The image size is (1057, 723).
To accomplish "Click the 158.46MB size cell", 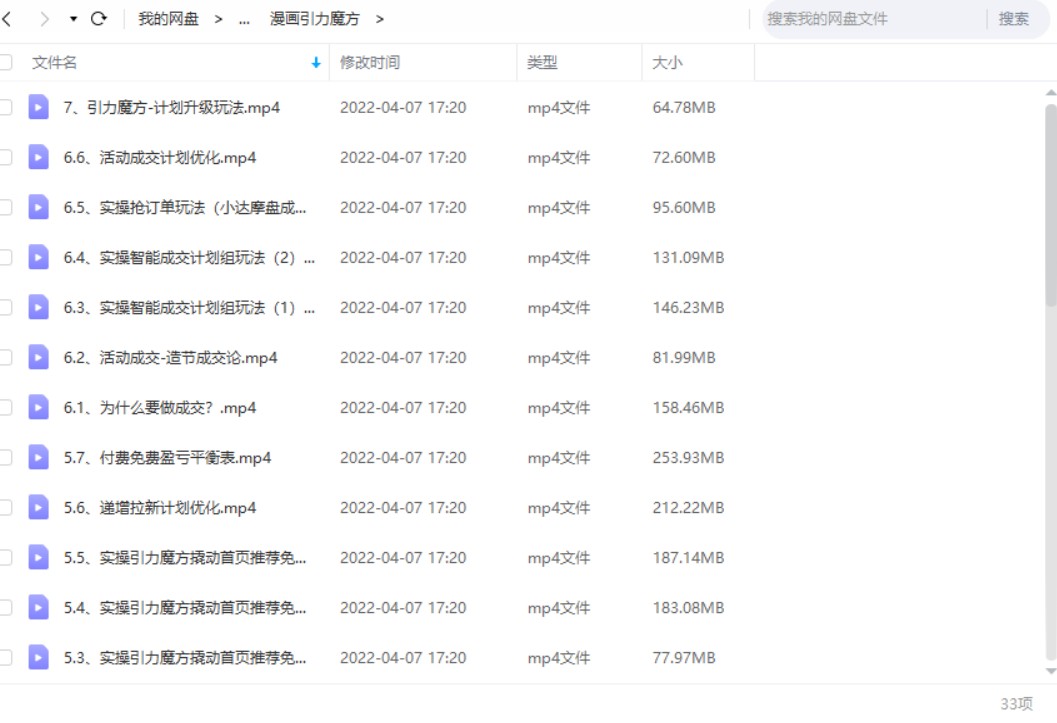I will pos(688,408).
